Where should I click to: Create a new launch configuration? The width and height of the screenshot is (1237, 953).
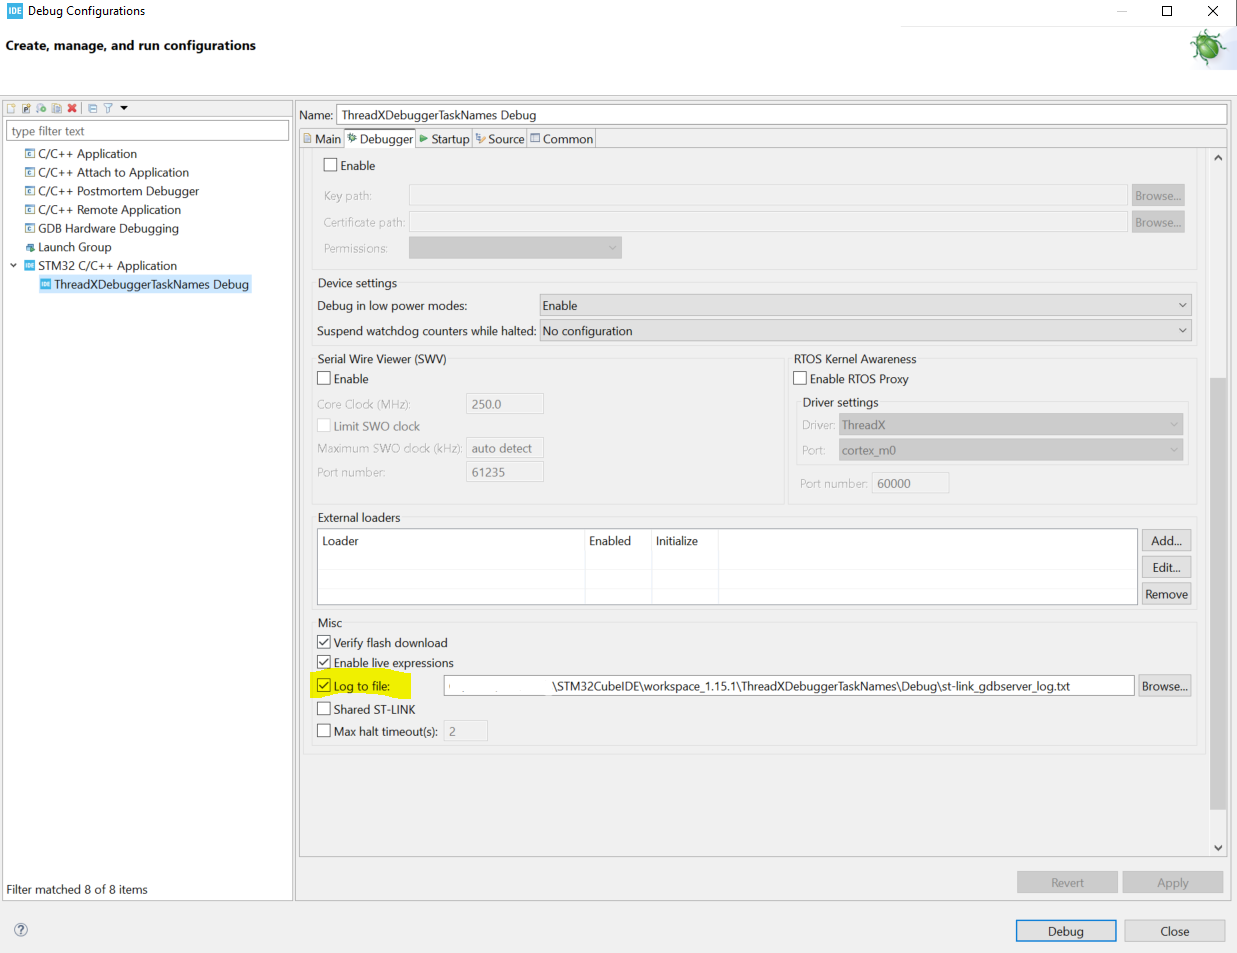pyautogui.click(x=10, y=107)
